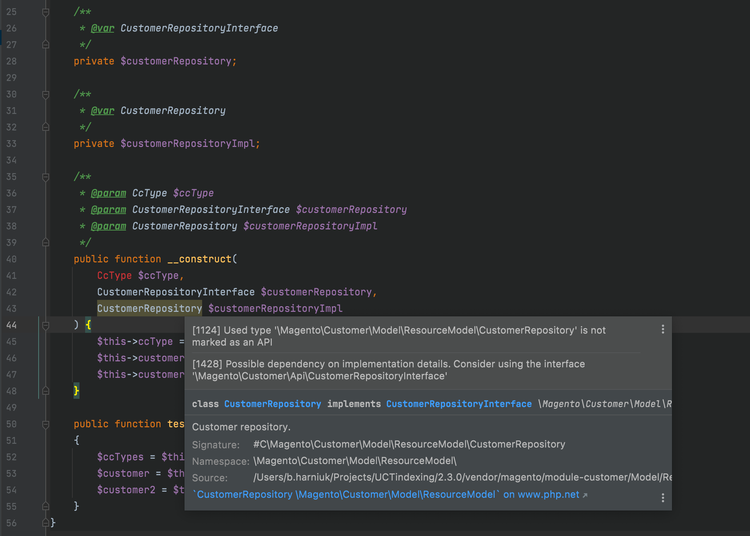Open the inspection popup's top three-dot menu
Screen dimensions: 750x536
tap(662, 329)
